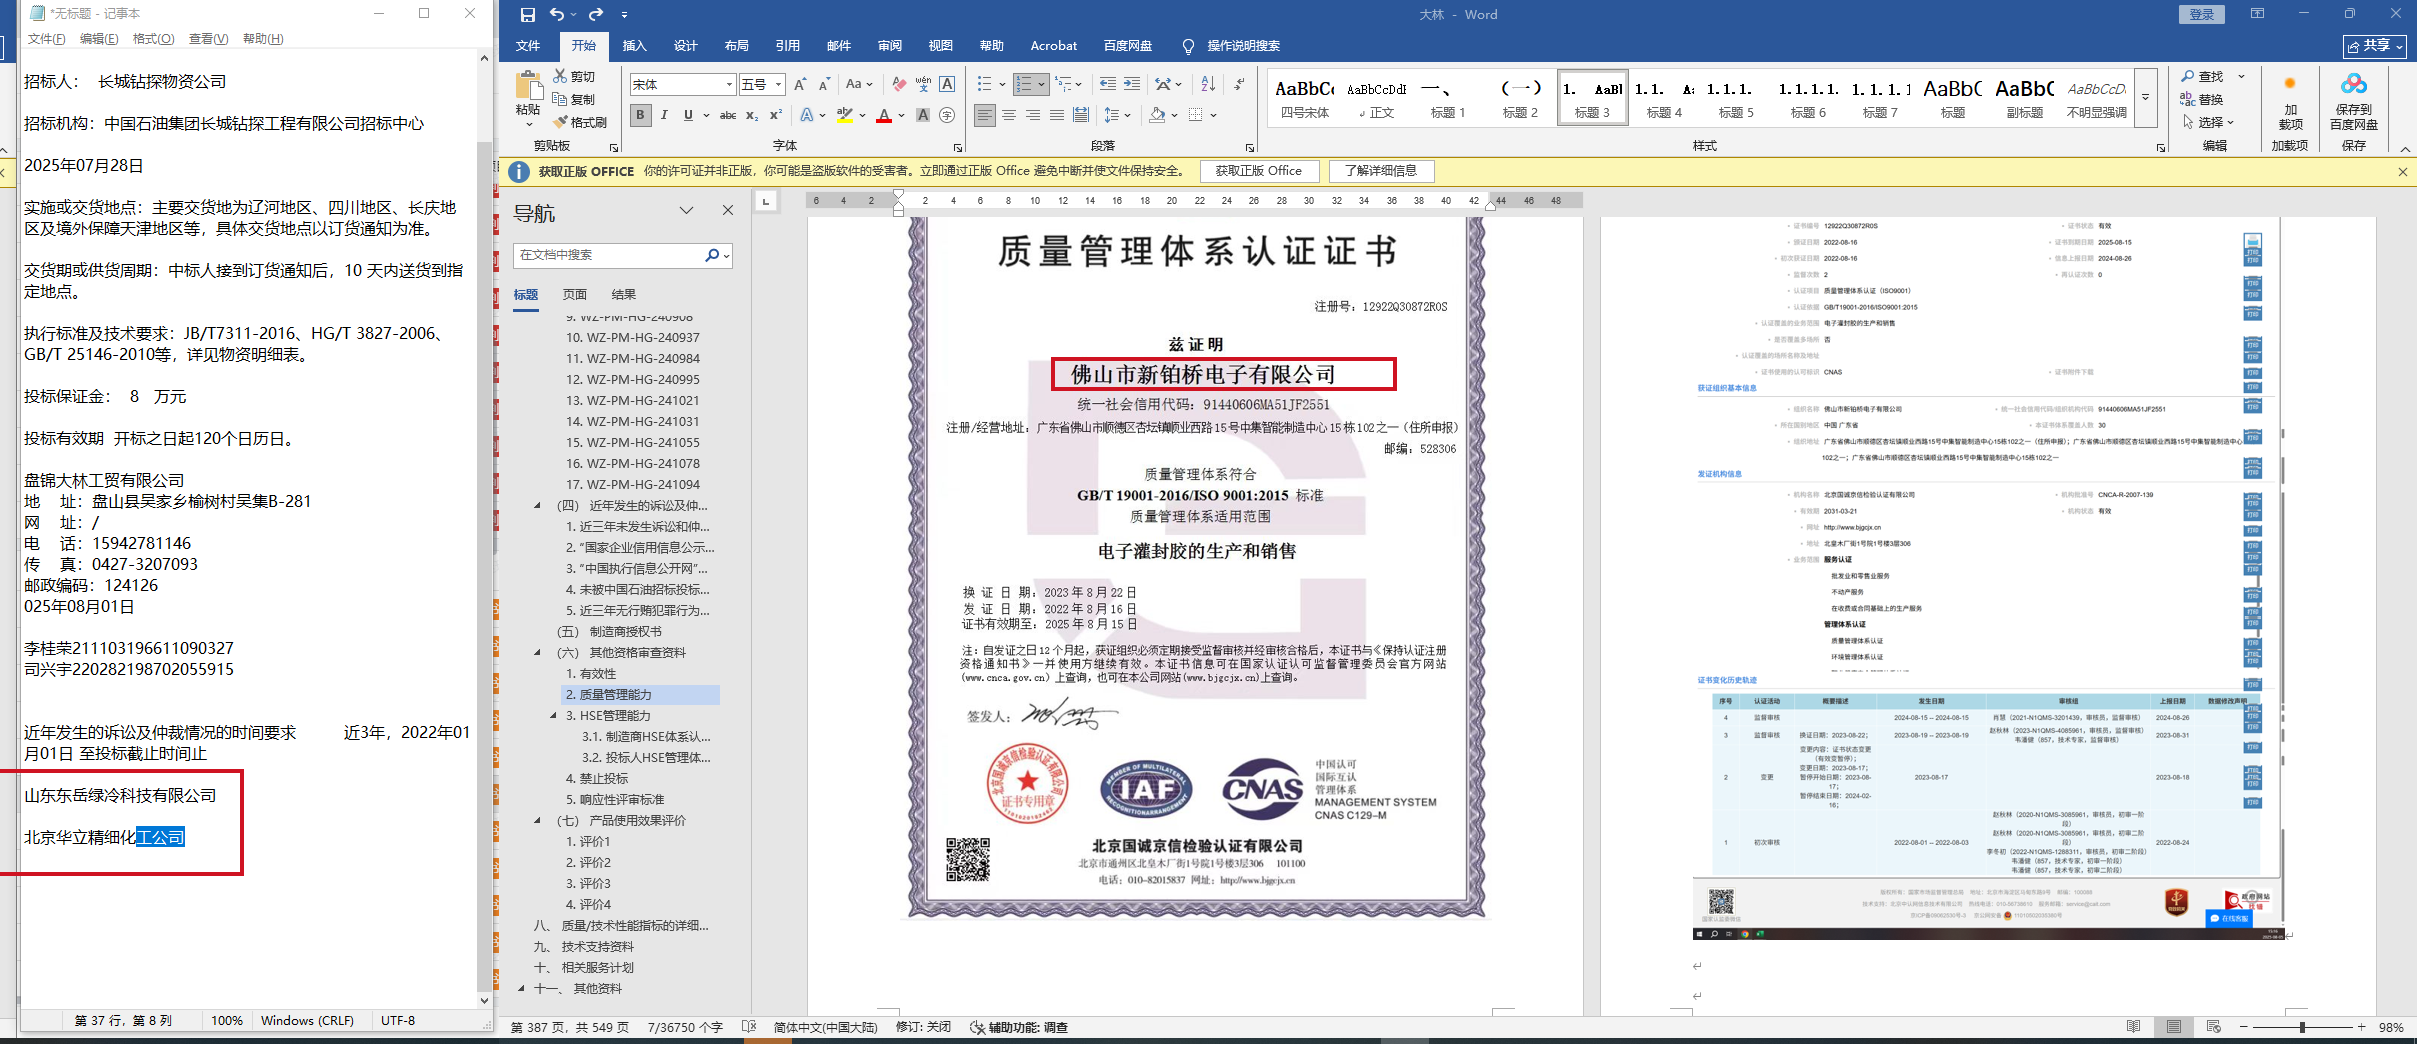Center-align the paragraph
Image resolution: width=2417 pixels, height=1044 pixels.
[x=1009, y=116]
